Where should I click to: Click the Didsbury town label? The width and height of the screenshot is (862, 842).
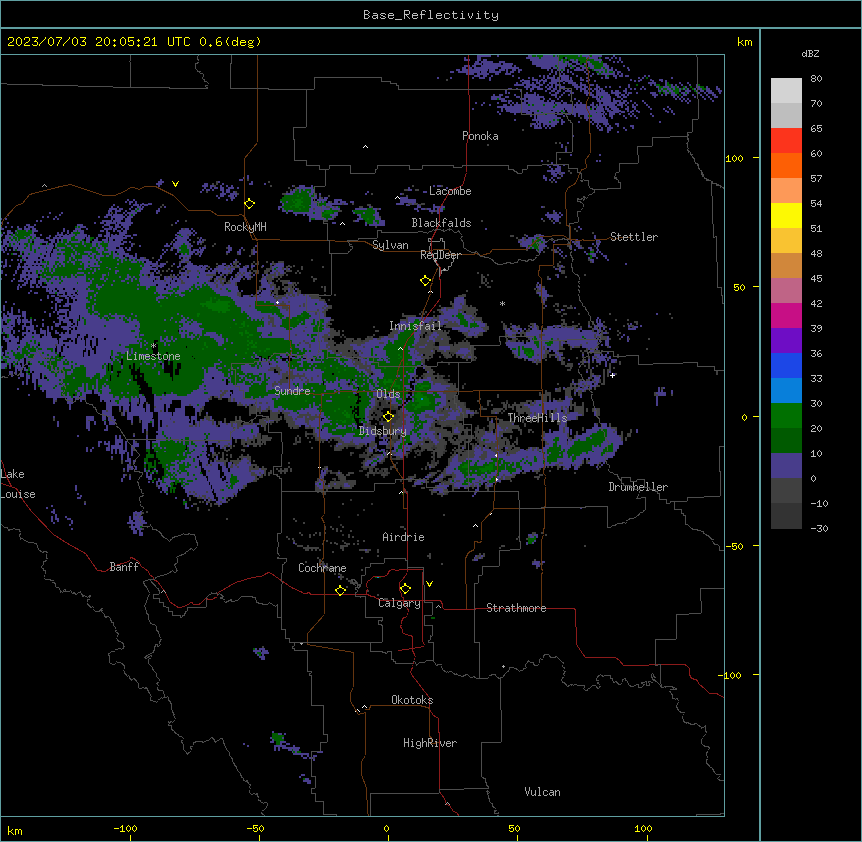[x=383, y=431]
